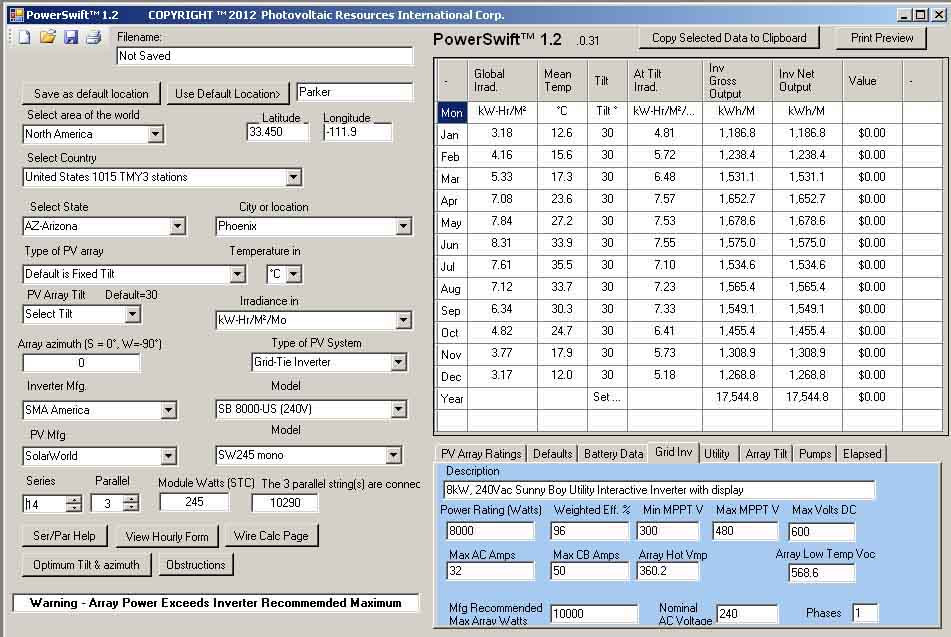Screen dimensions: 951x637
Task: Click the Jan row label in table
Action: coord(451,134)
